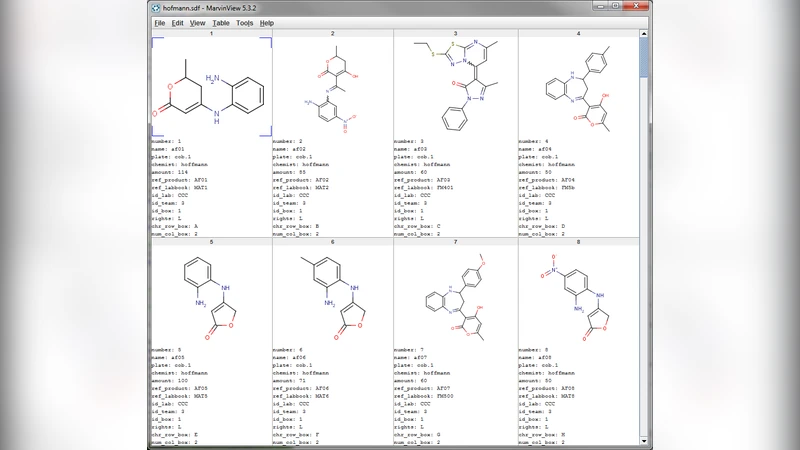Open the Help menu
This screenshot has width=800, height=450.
pyautogui.click(x=267, y=23)
